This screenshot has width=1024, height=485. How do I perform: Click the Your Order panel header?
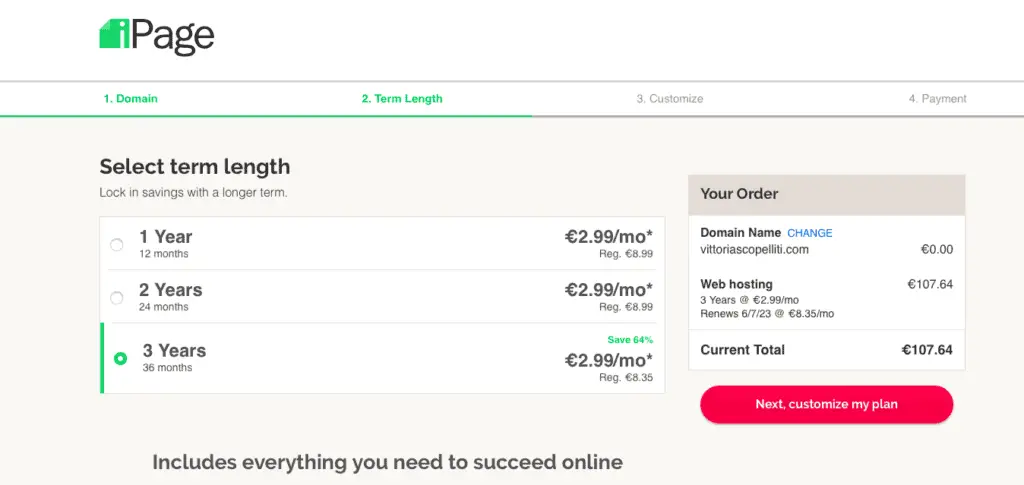pos(827,195)
